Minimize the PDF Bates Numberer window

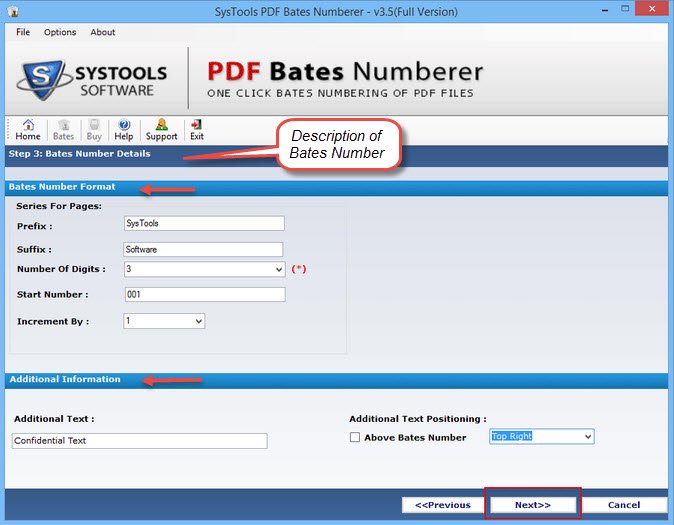coord(605,9)
